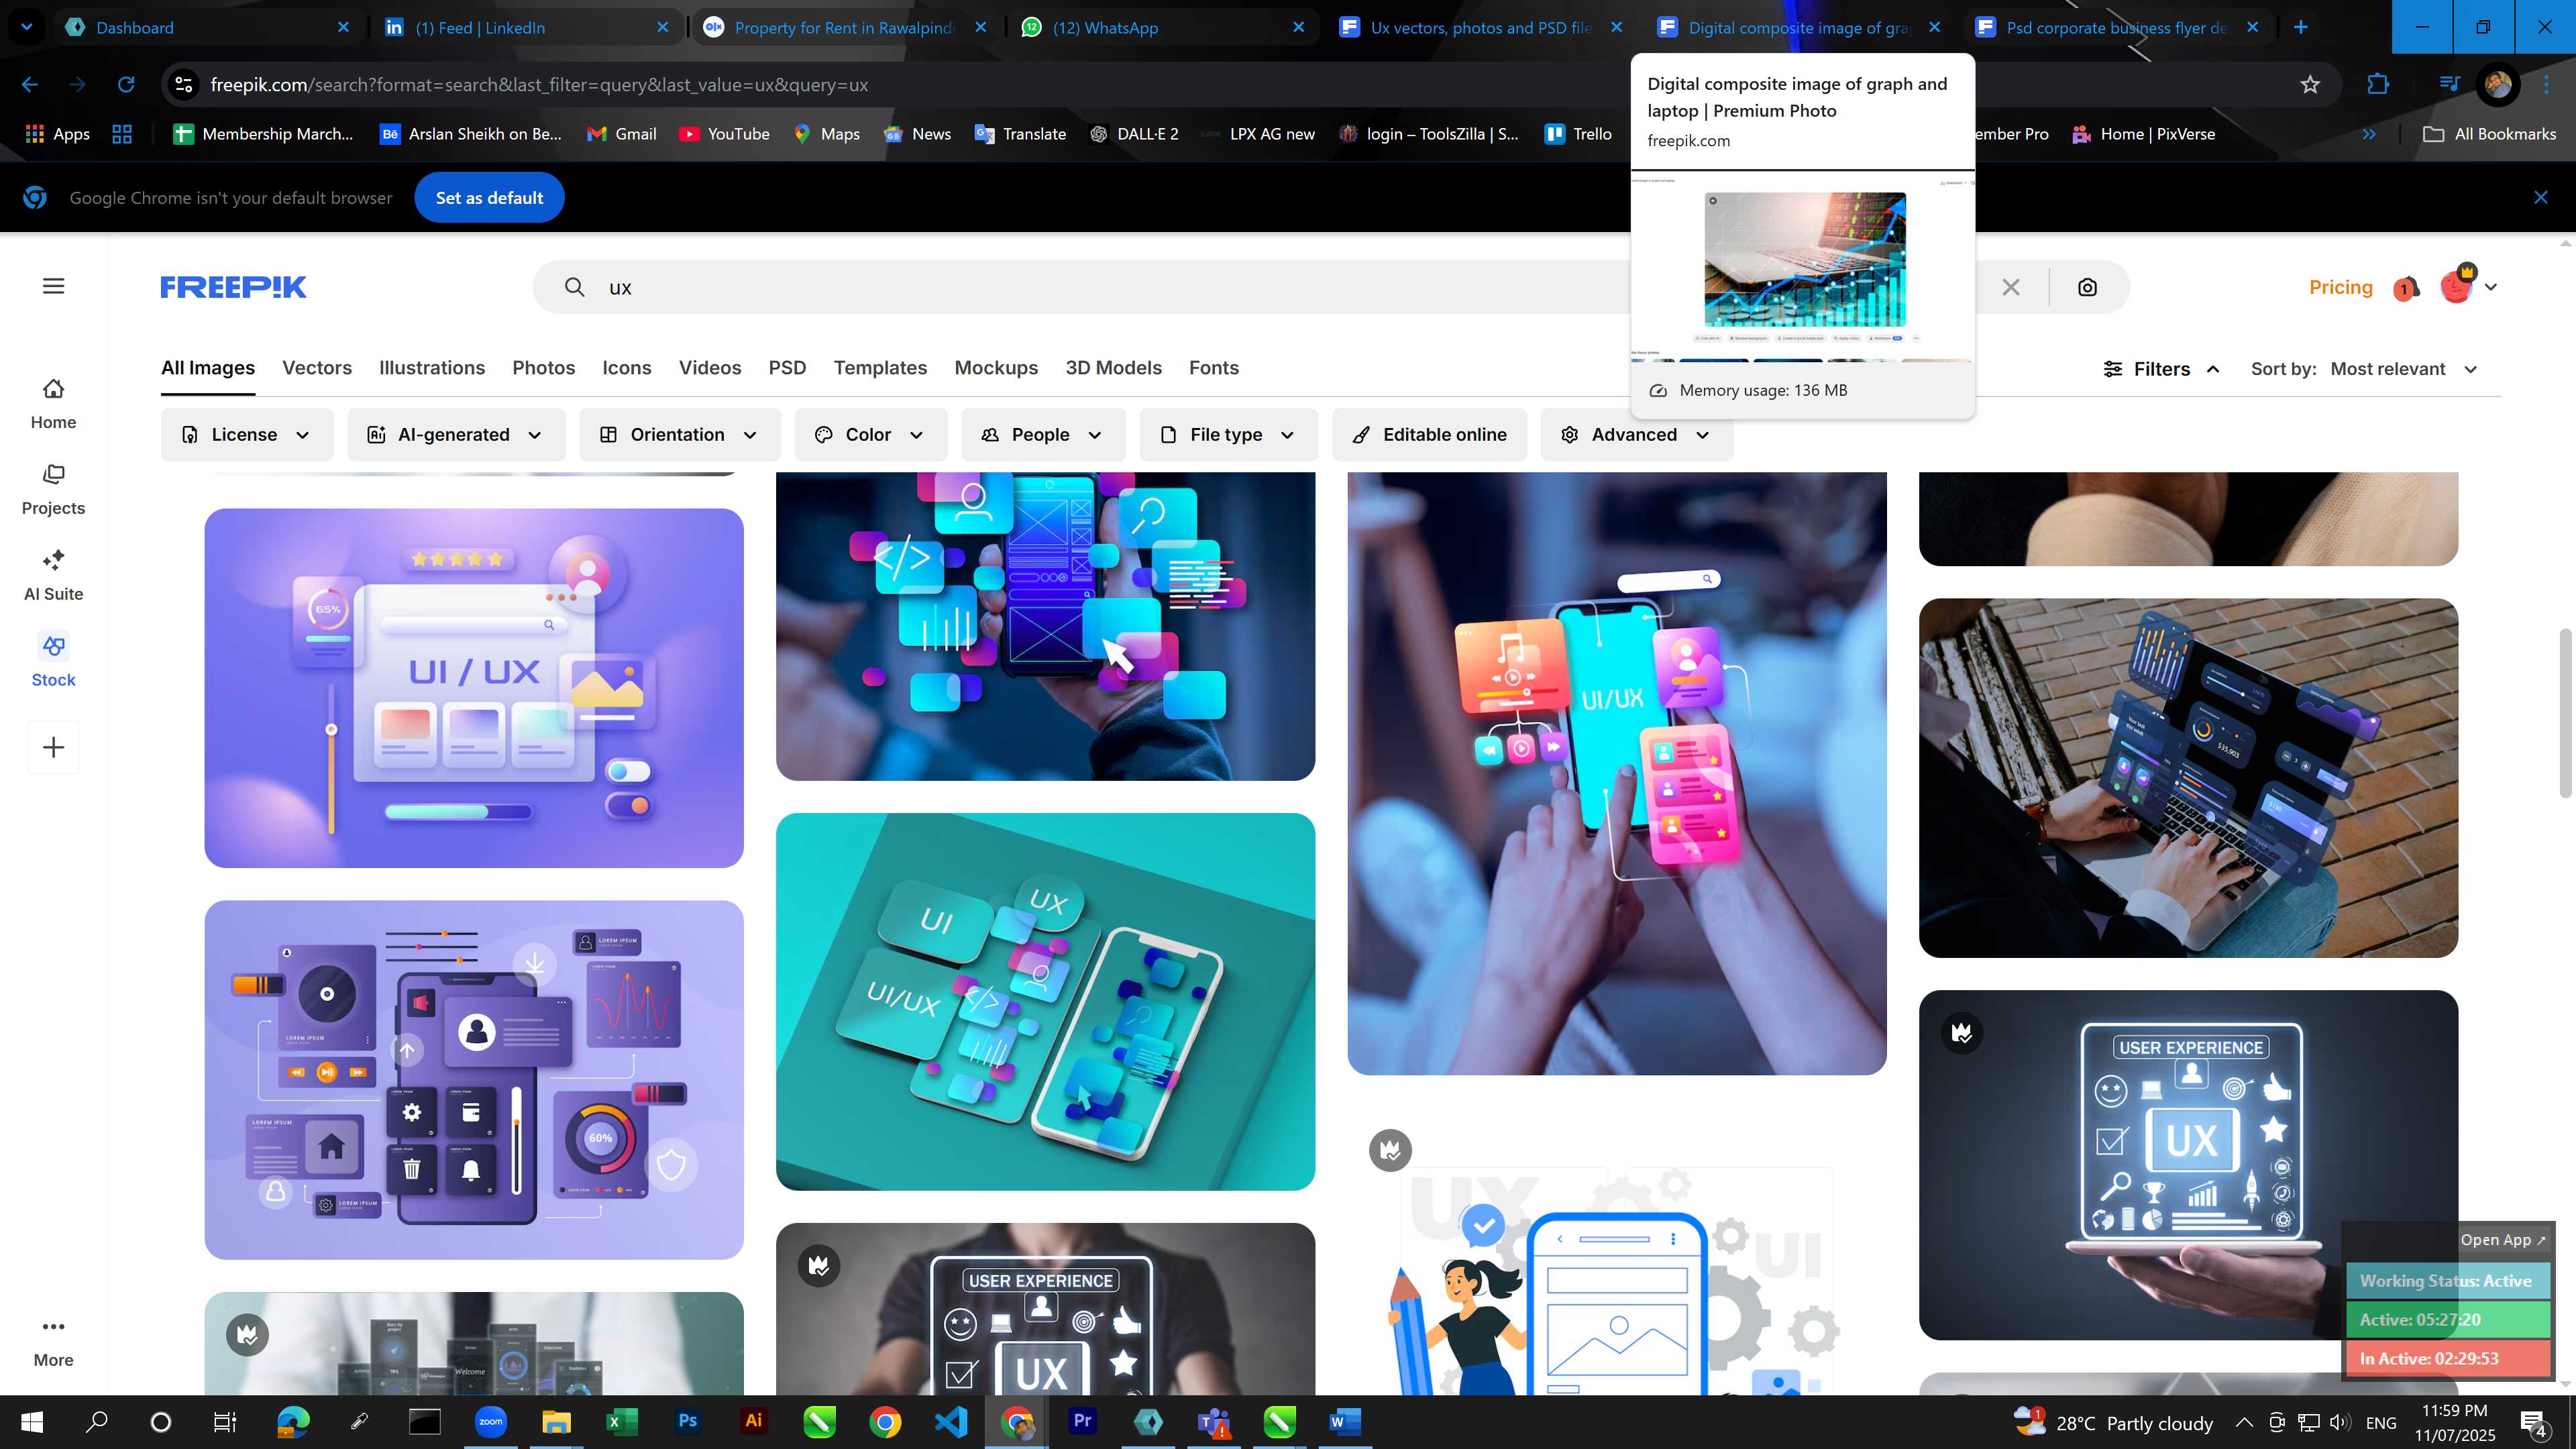
Task: Open Projects in the sidebar
Action: (x=53, y=490)
